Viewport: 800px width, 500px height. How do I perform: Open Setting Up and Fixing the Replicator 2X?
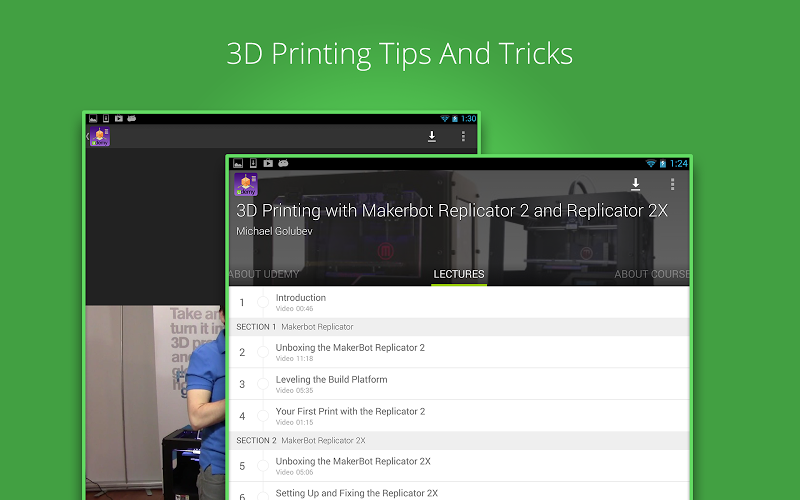point(459,491)
